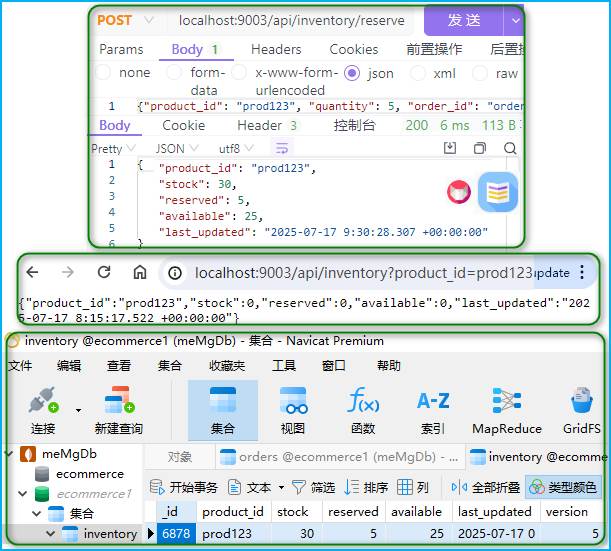The width and height of the screenshot is (611, 551).
Task: Edit the request URL localhost:9003/api/inventory/reserve
Action: click(x=291, y=20)
